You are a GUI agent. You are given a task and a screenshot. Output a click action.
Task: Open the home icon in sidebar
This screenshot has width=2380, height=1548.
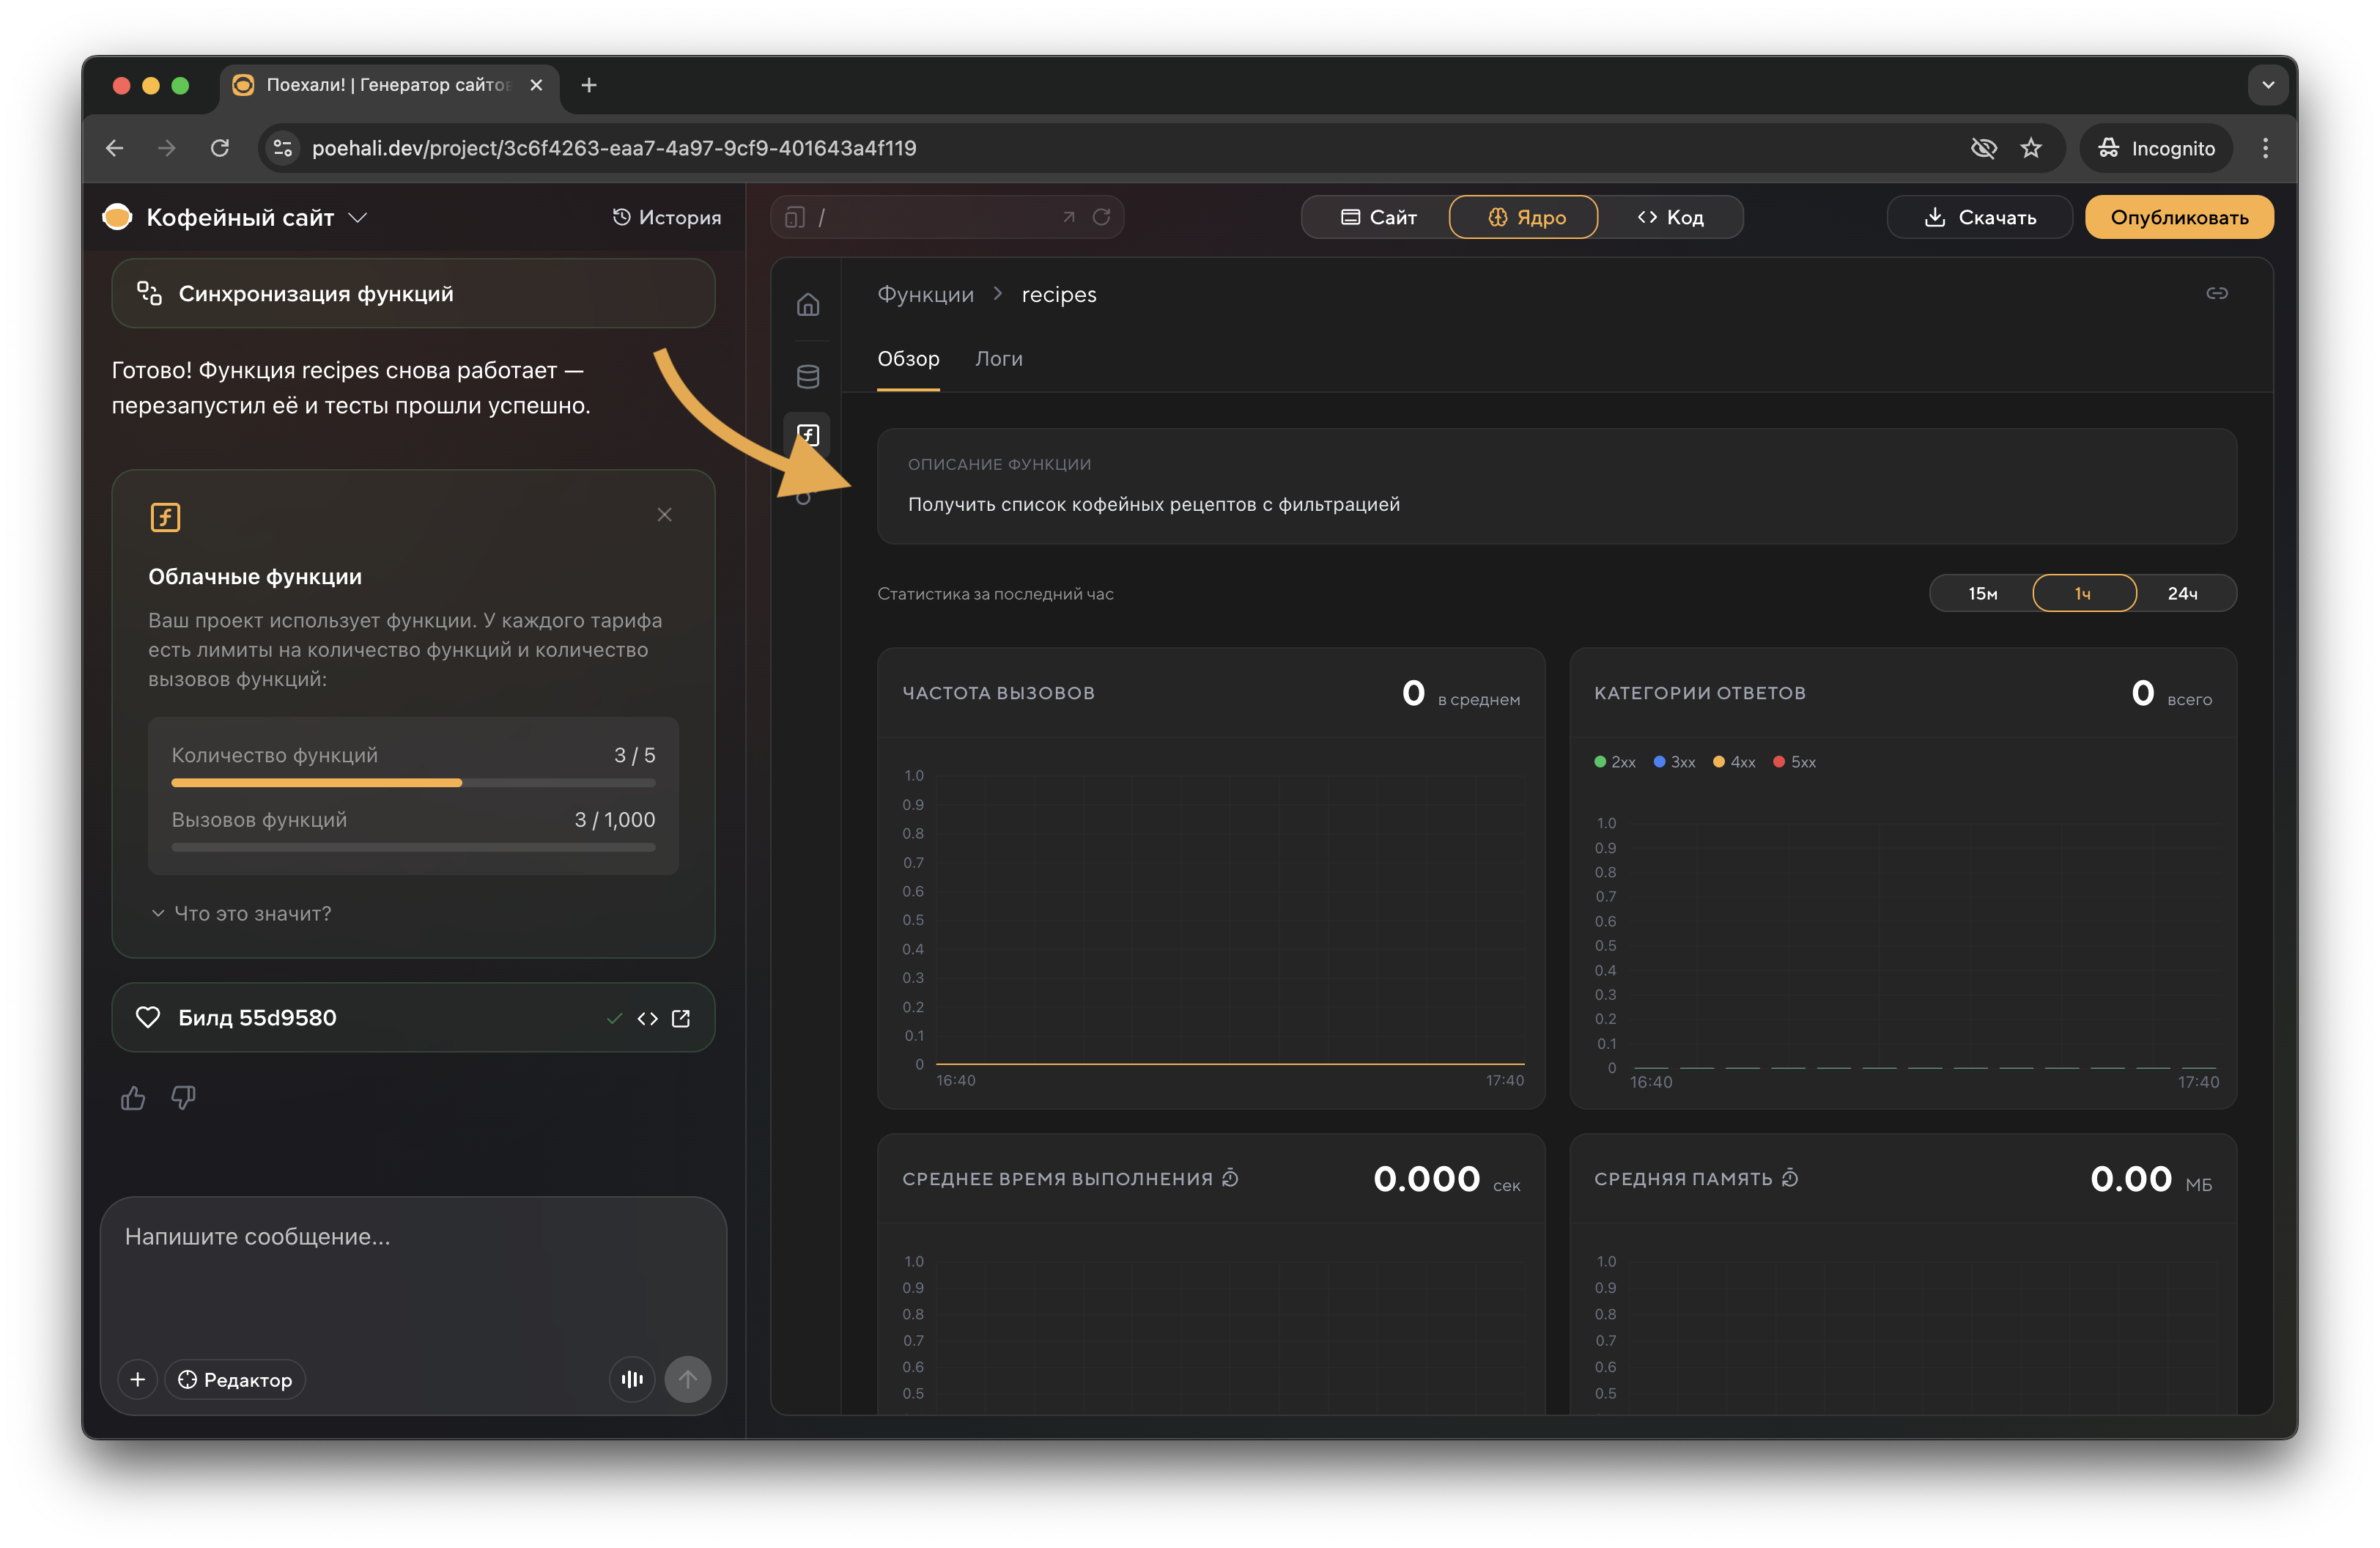click(x=808, y=304)
